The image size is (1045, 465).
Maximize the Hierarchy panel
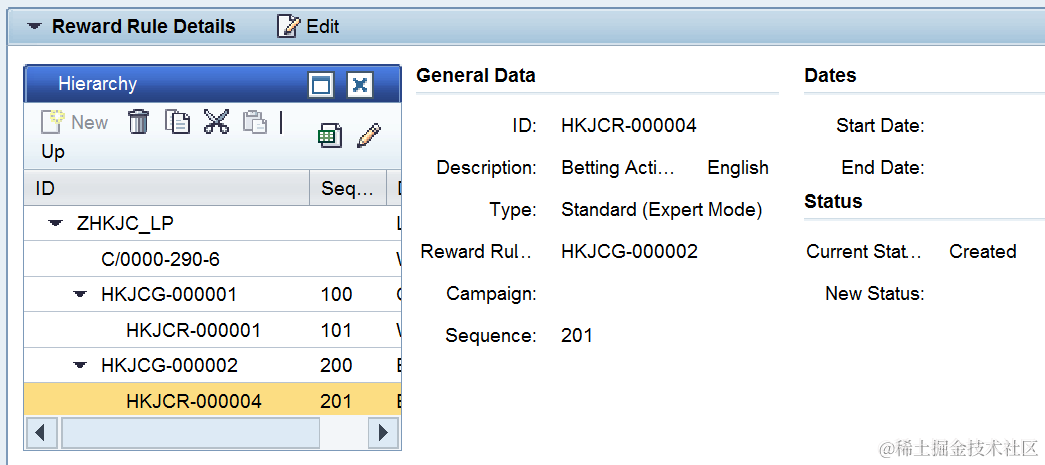[321, 85]
